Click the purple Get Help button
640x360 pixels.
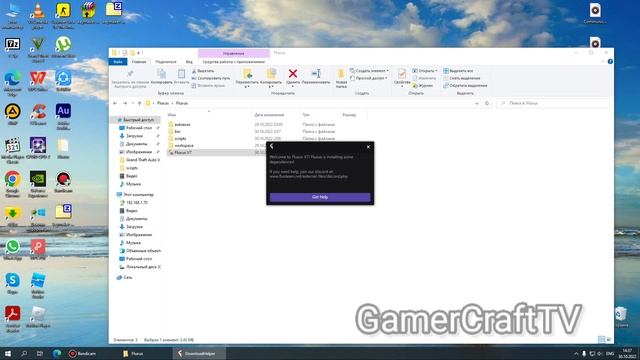click(x=320, y=197)
